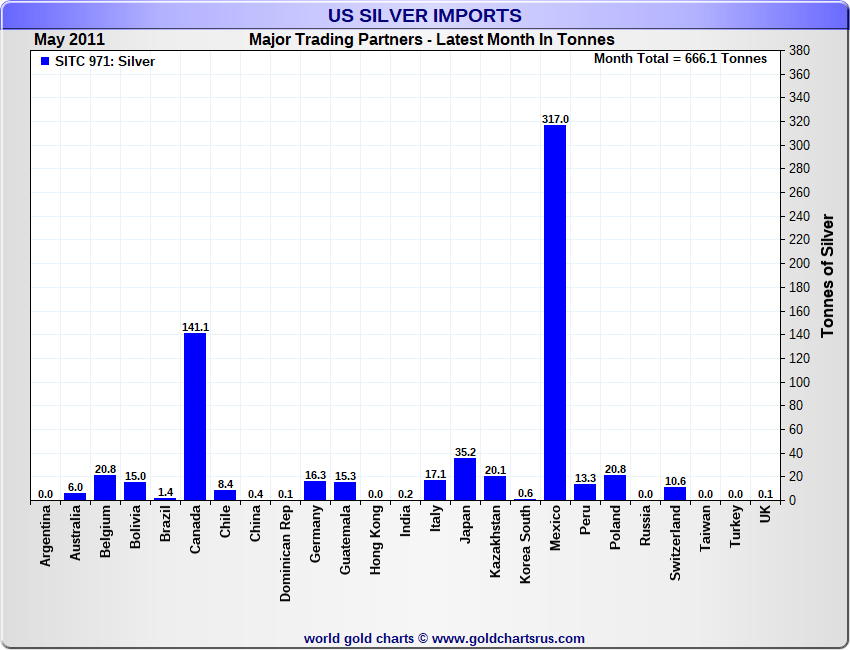Click the 317.0 value above Mexico bar
850x650 pixels.
tap(555, 119)
